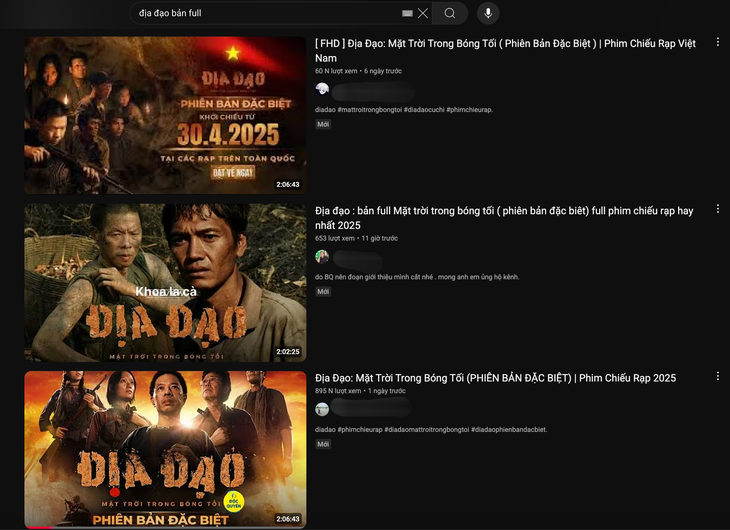
Task: Click hashtag '#diadaophienbandacbiet.' in third description
Action: pos(509,430)
